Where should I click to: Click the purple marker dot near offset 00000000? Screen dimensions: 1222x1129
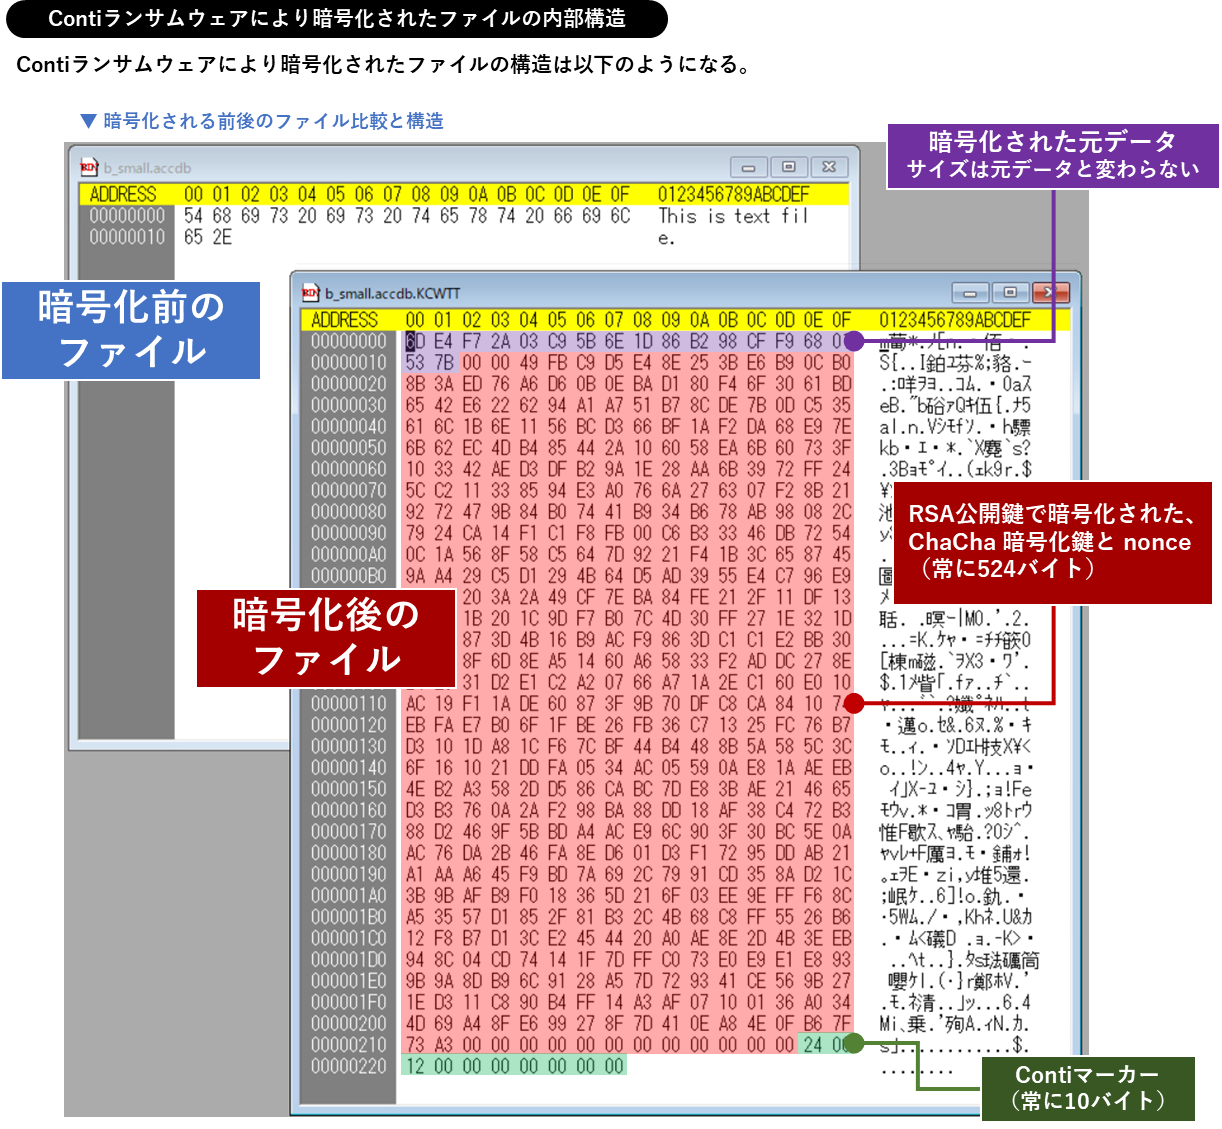tap(852, 341)
